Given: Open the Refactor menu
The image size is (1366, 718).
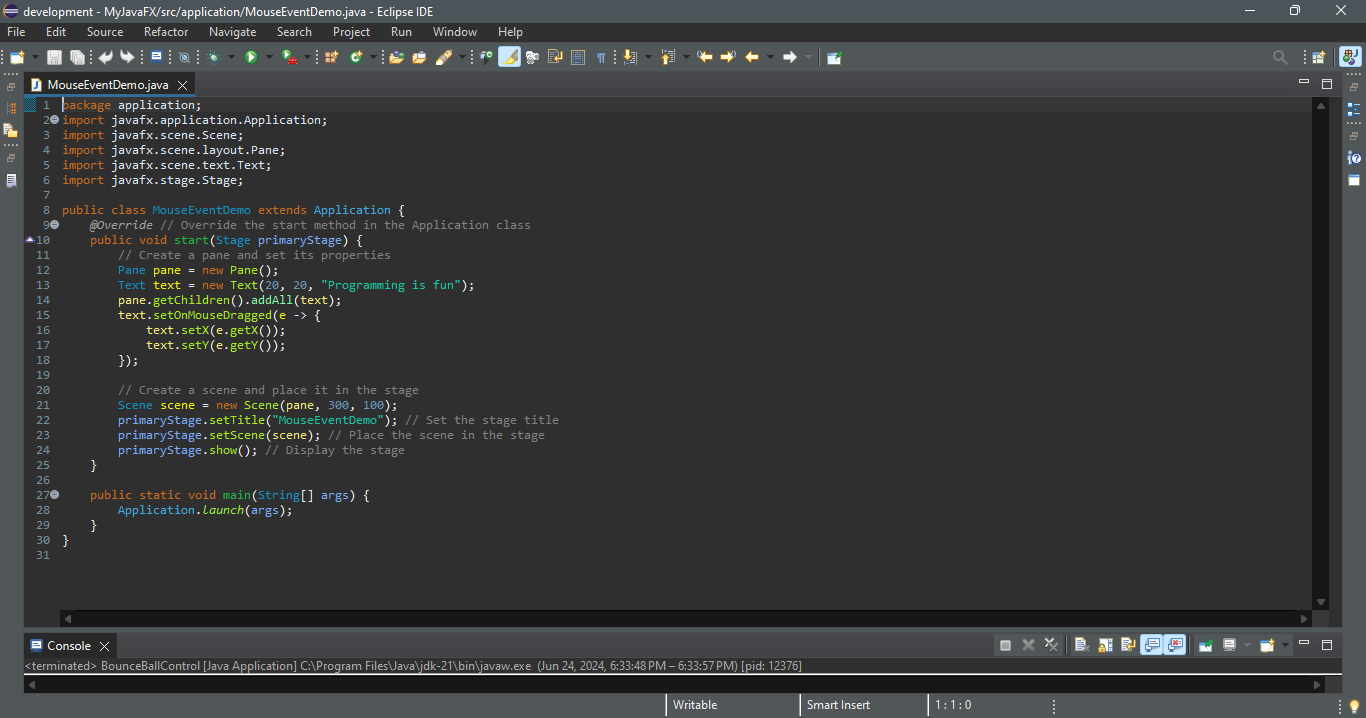Looking at the screenshot, I should click(166, 32).
